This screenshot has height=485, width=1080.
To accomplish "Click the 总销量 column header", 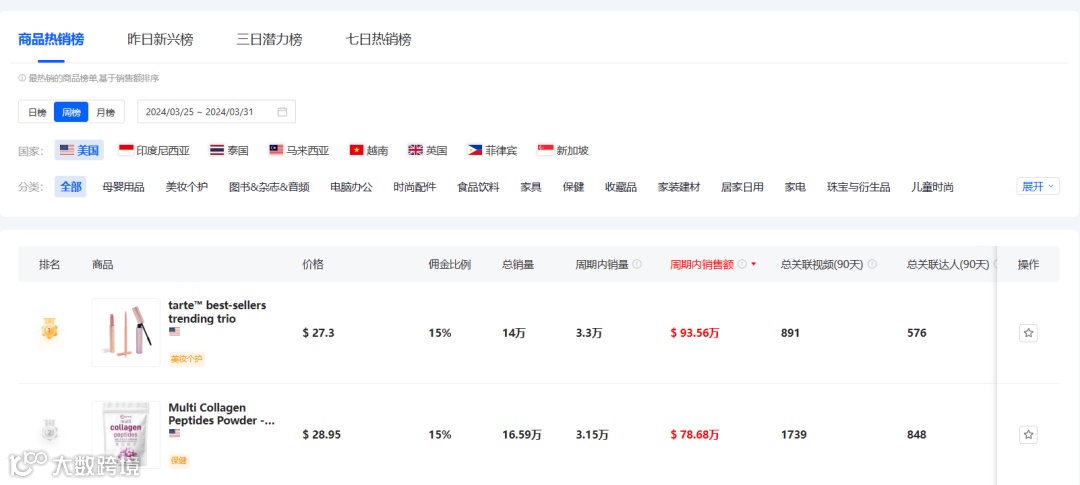I will (x=518, y=264).
